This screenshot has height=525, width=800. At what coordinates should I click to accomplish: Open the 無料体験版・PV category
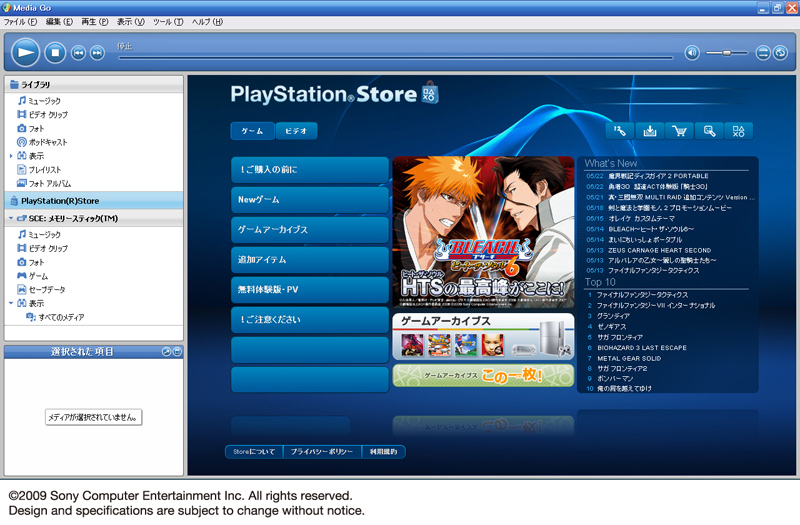tap(310, 290)
